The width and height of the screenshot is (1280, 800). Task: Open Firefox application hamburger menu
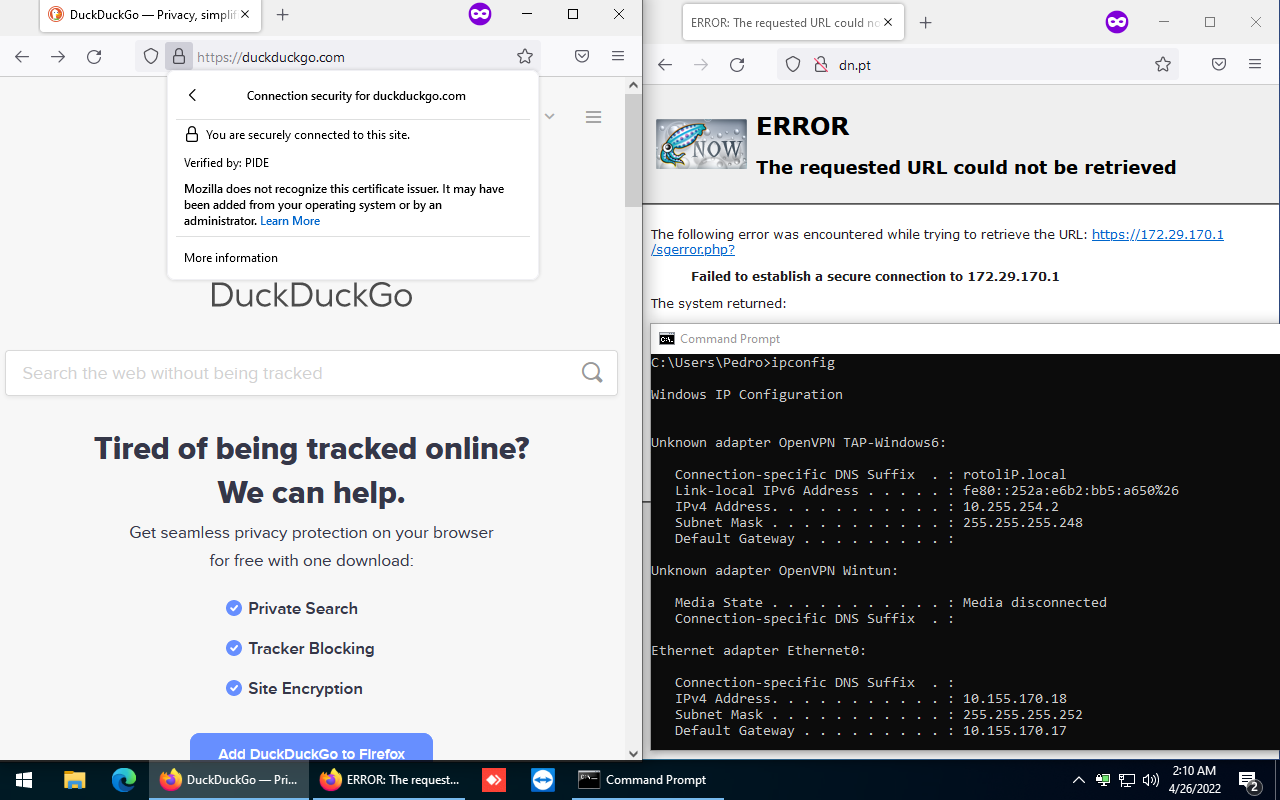click(x=618, y=56)
